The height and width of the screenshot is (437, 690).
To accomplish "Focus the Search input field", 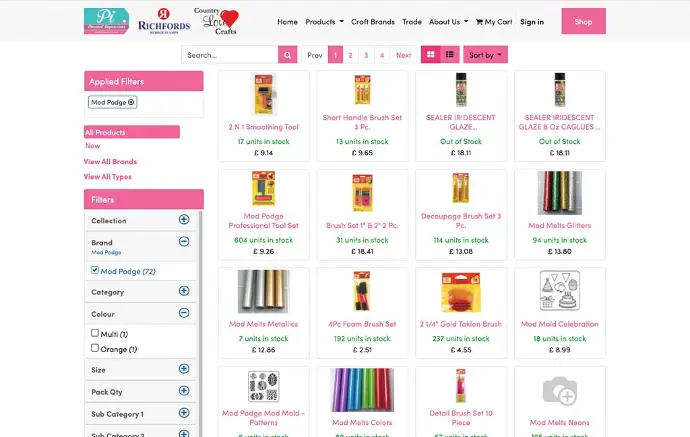I will pyautogui.click(x=230, y=55).
